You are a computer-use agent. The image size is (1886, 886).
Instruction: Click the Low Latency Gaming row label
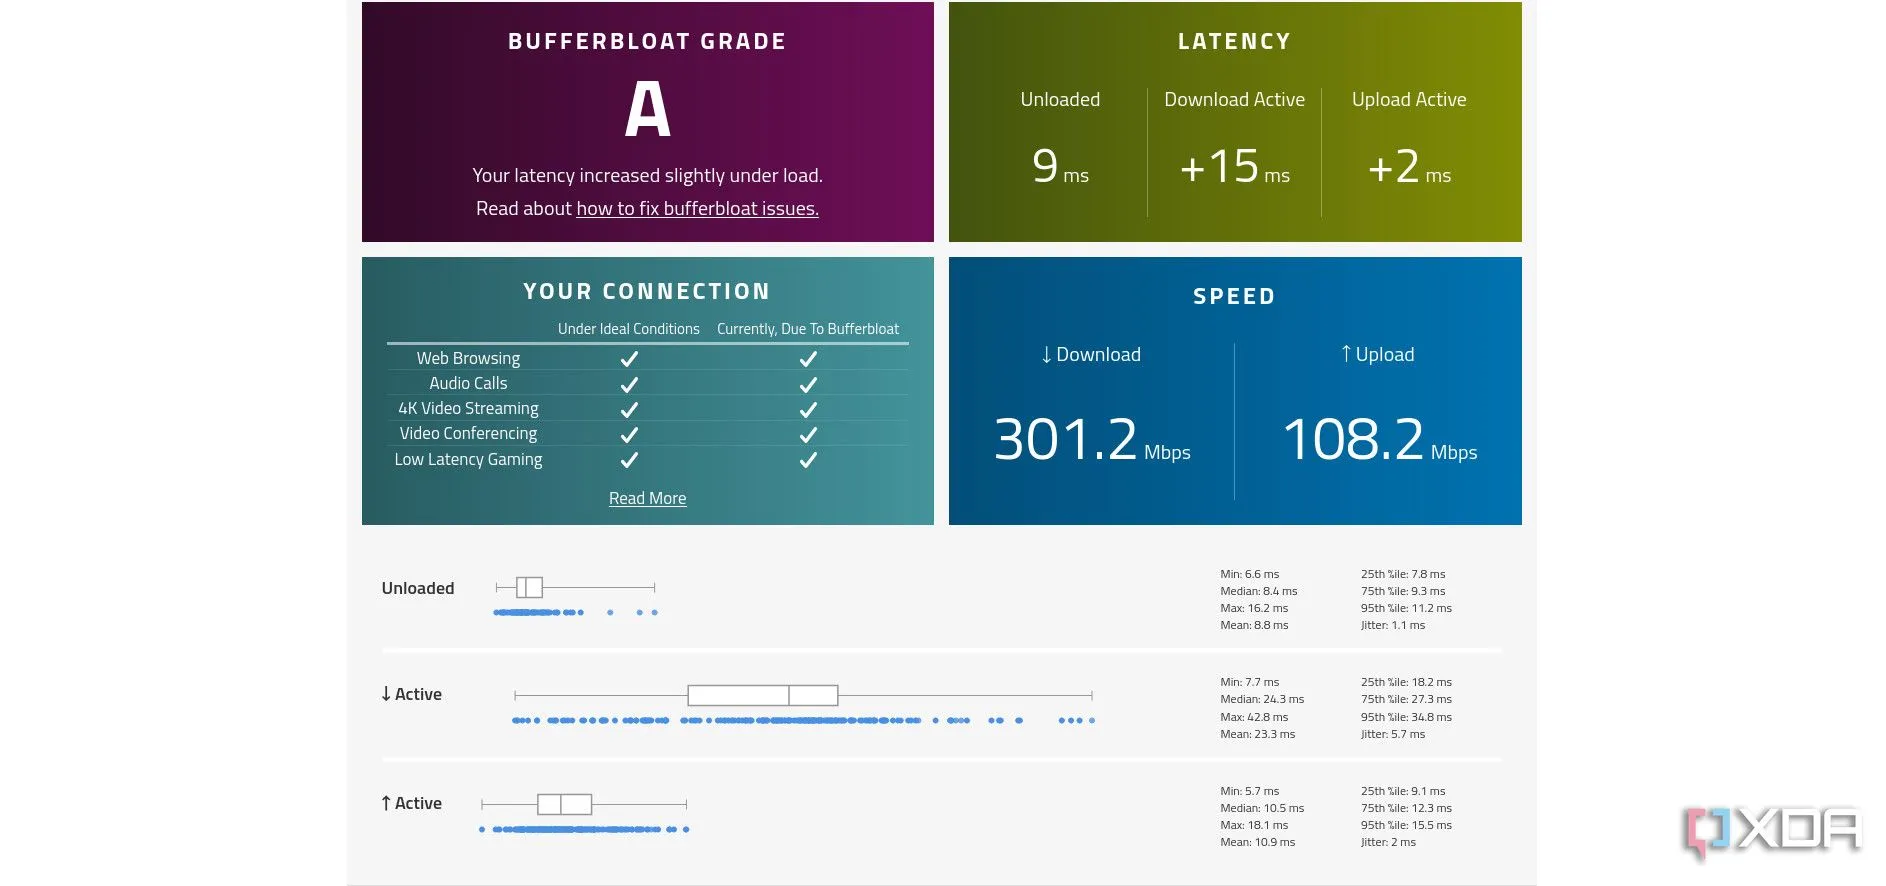[468, 459]
